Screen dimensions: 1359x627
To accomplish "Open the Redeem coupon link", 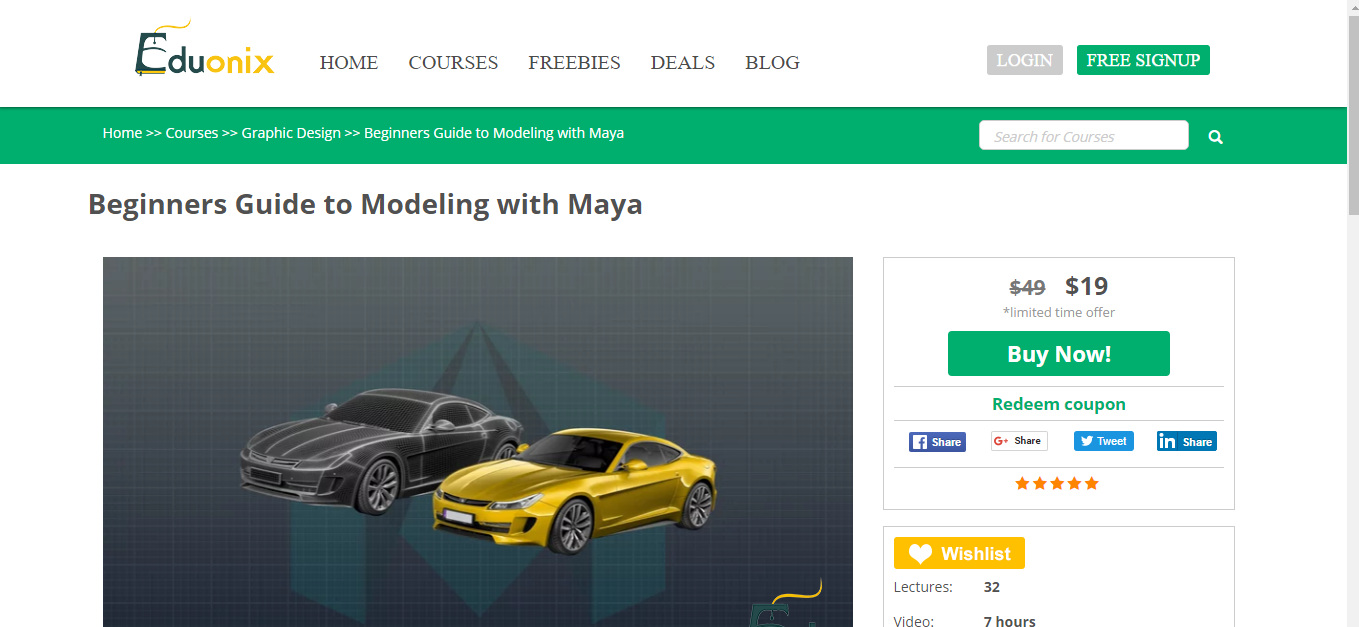I will coord(1059,404).
